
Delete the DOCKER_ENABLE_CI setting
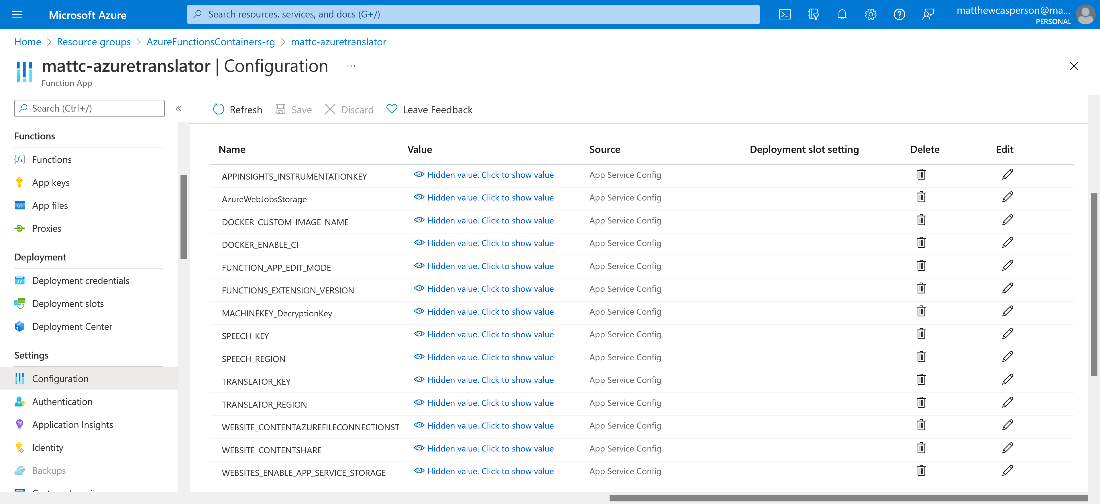tap(921, 242)
